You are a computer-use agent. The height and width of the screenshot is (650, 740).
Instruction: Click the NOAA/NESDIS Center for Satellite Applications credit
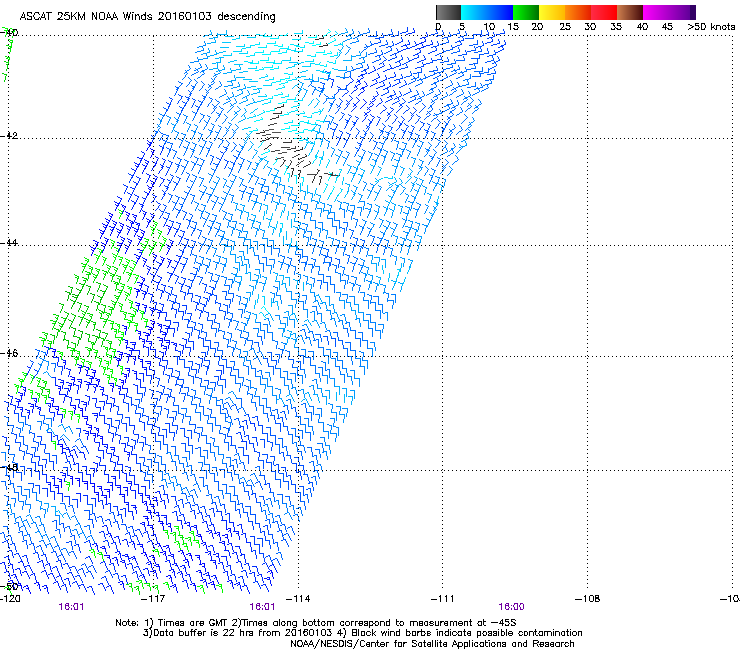[x=432, y=644]
